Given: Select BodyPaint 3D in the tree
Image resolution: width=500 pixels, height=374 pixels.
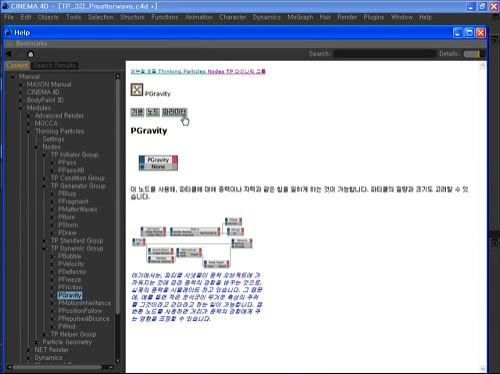Looking at the screenshot, I should [45, 100].
